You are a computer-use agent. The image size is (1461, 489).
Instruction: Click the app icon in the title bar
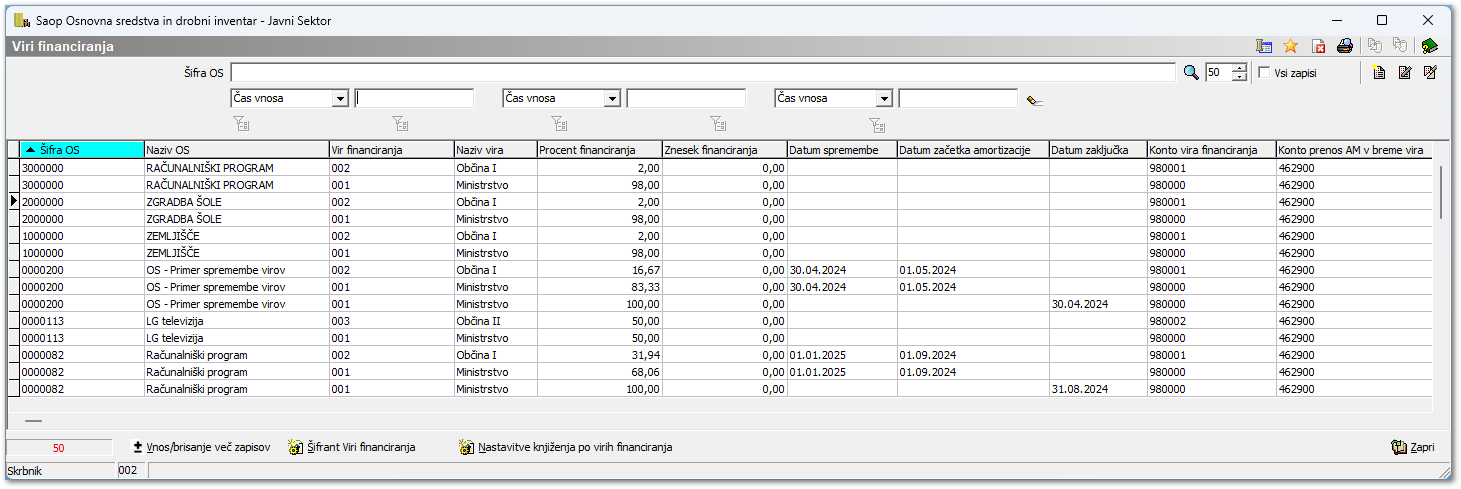click(x=21, y=20)
